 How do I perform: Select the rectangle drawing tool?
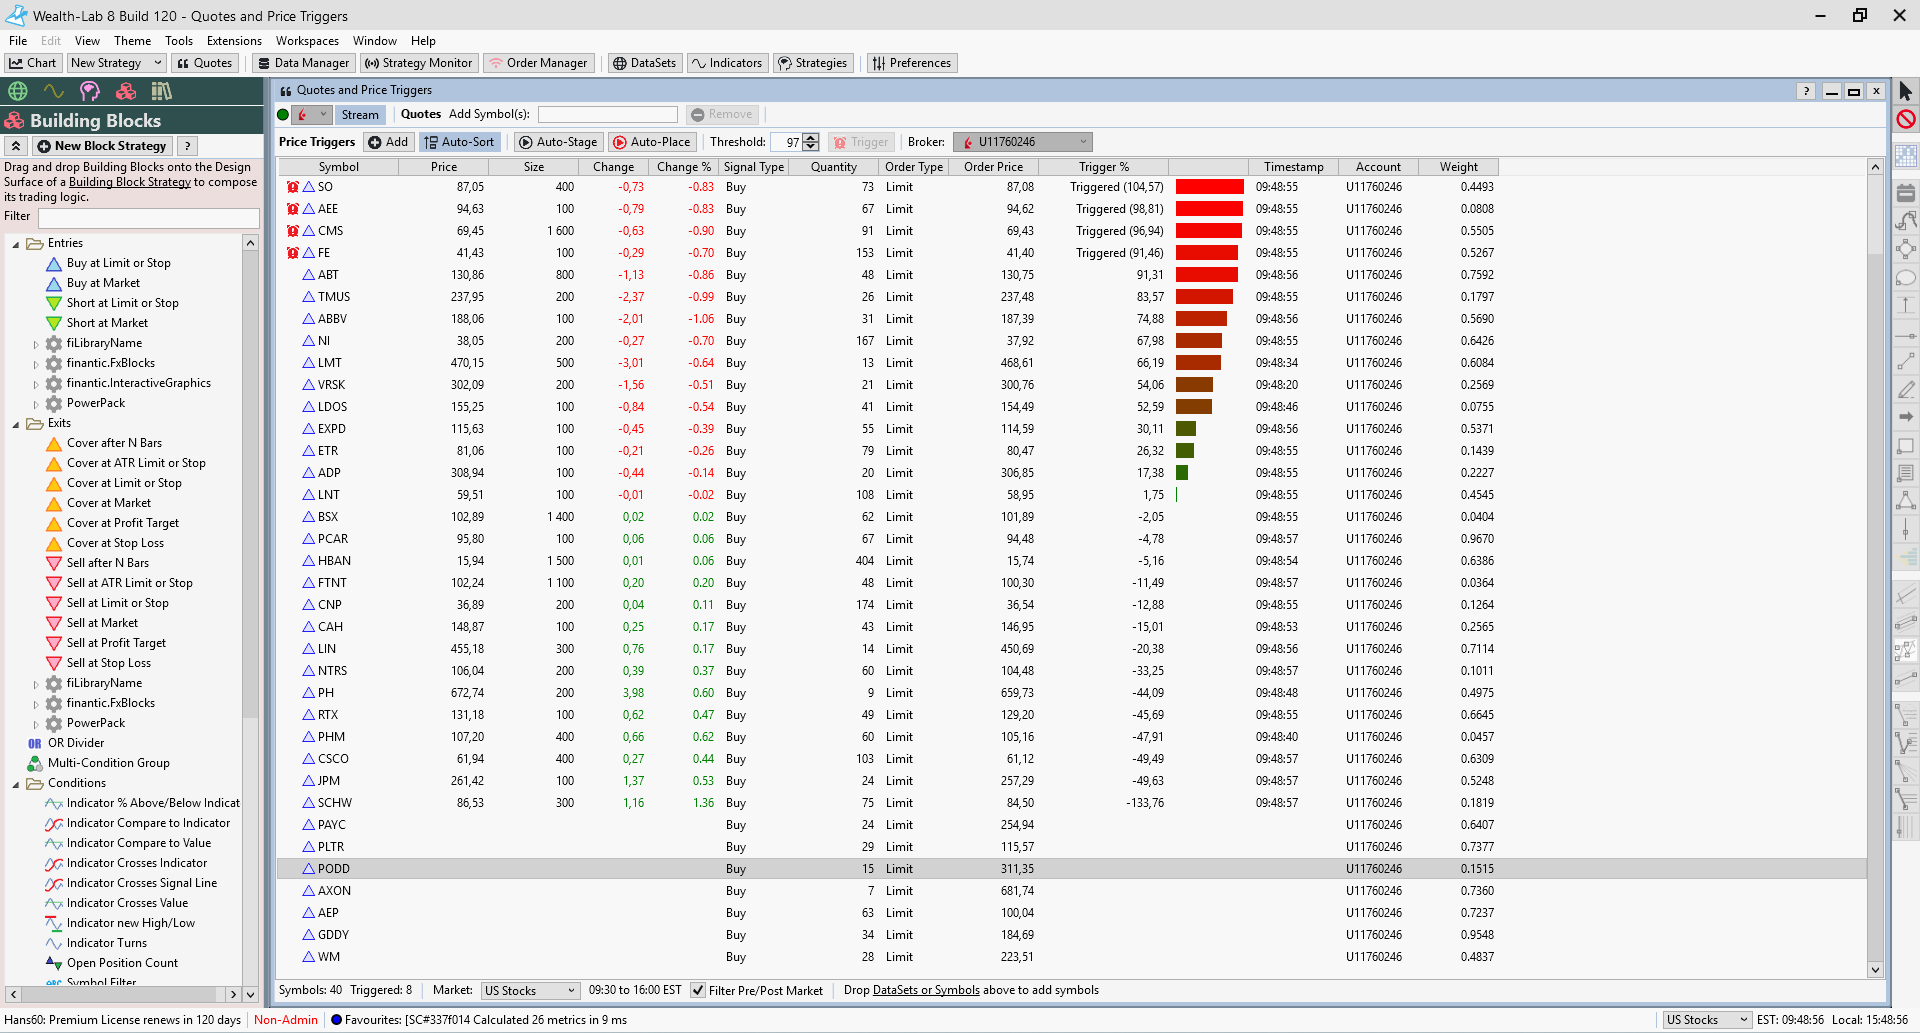pos(1906,445)
